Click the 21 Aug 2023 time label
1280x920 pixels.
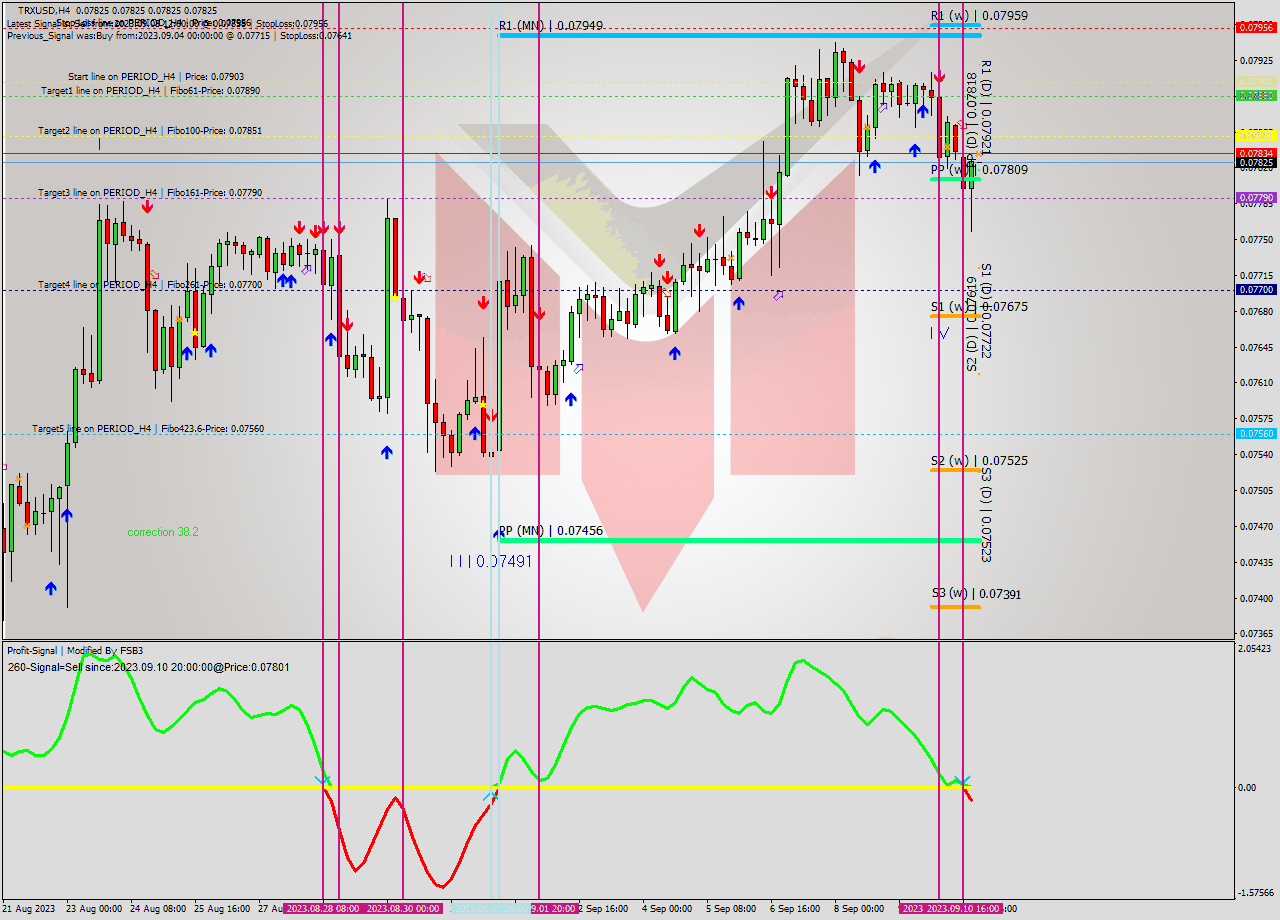tap(29, 909)
